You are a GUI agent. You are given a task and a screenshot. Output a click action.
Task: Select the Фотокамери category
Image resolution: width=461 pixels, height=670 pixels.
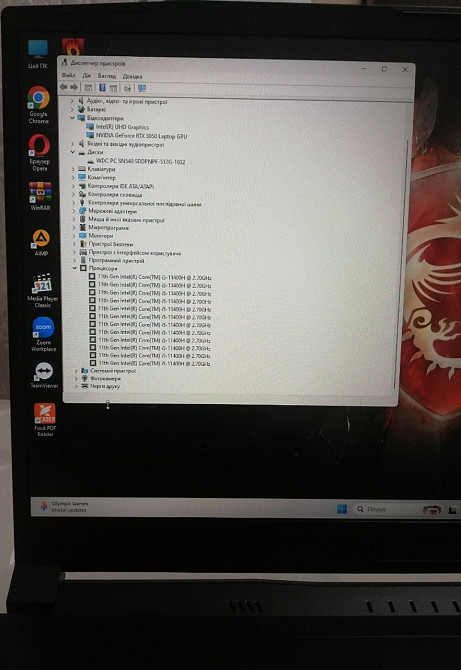(106, 379)
